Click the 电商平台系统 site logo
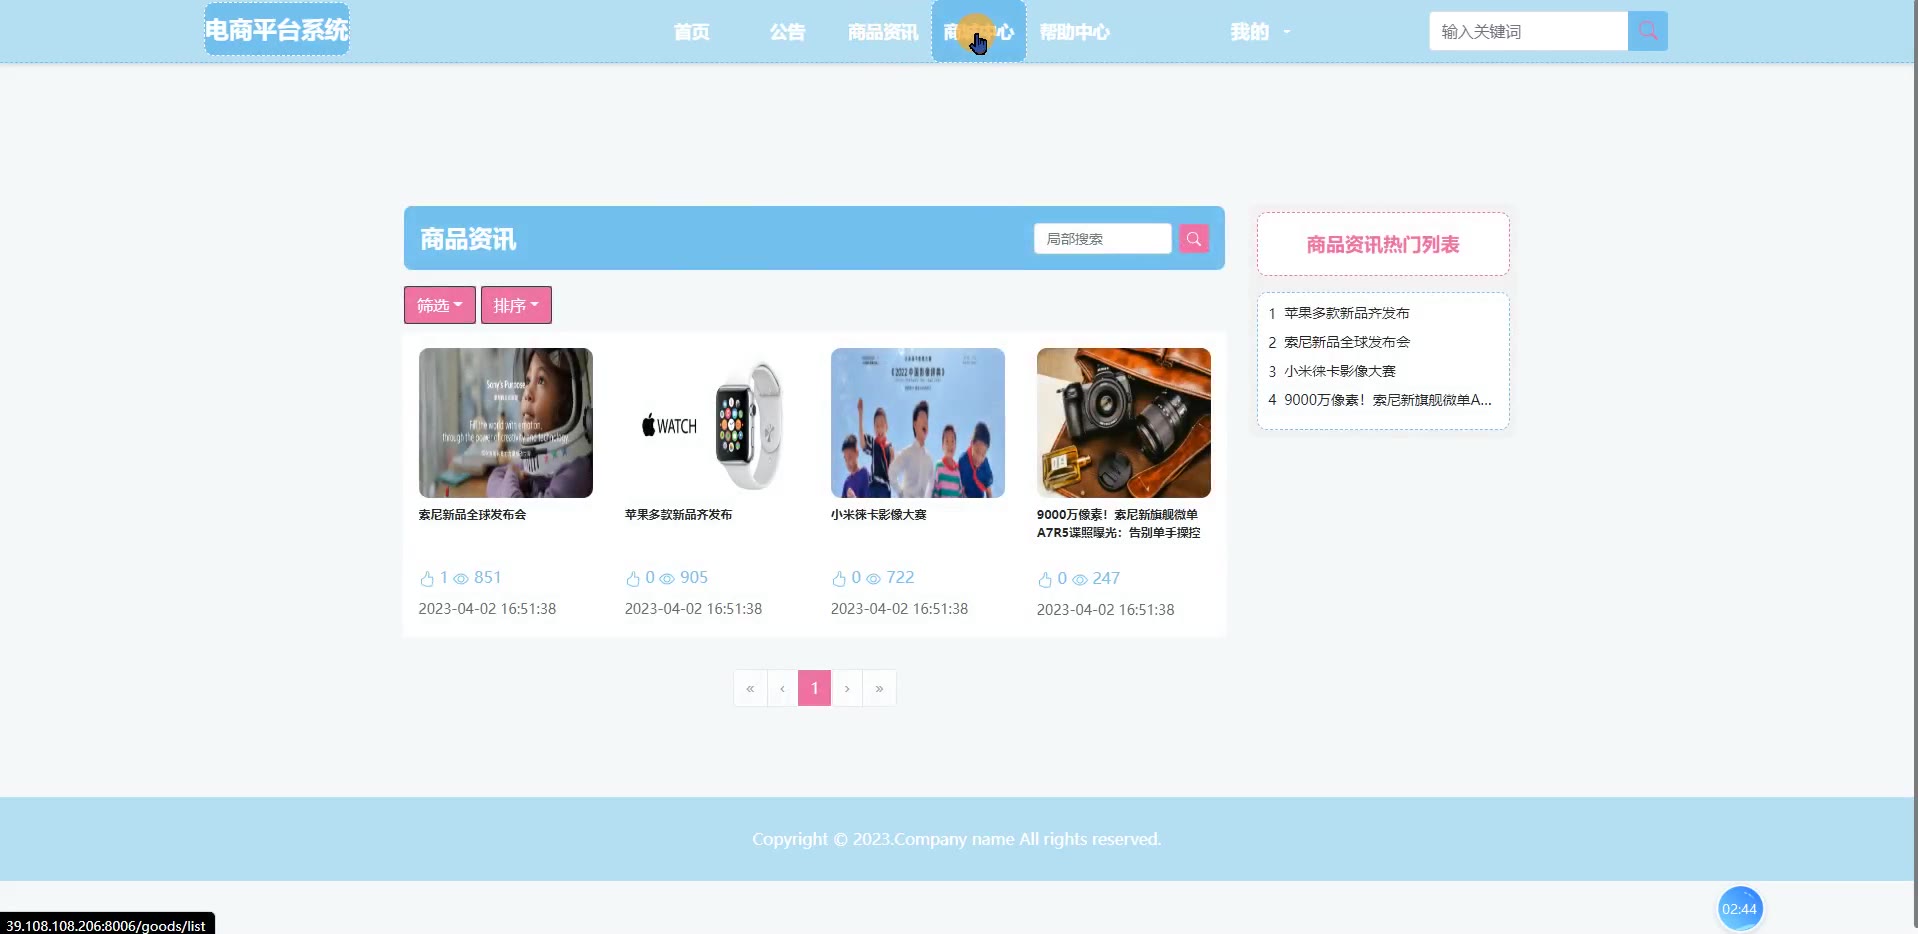Image resolution: width=1918 pixels, height=934 pixels. [277, 30]
